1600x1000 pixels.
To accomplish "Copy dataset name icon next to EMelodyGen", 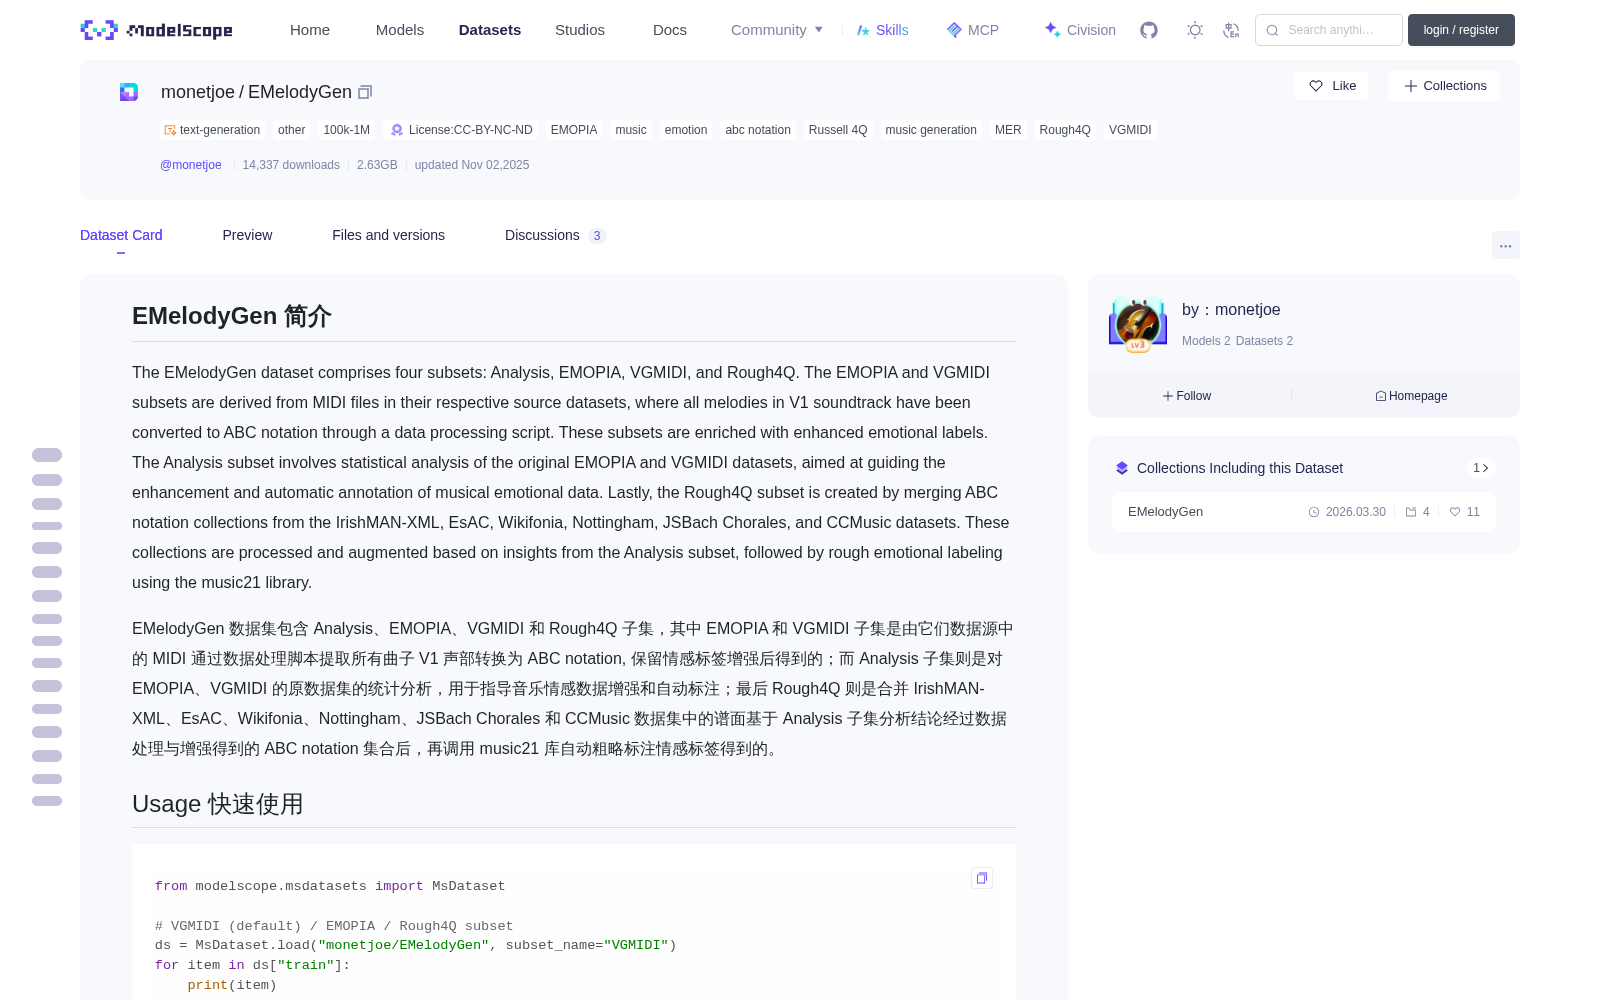I will pyautogui.click(x=365, y=92).
